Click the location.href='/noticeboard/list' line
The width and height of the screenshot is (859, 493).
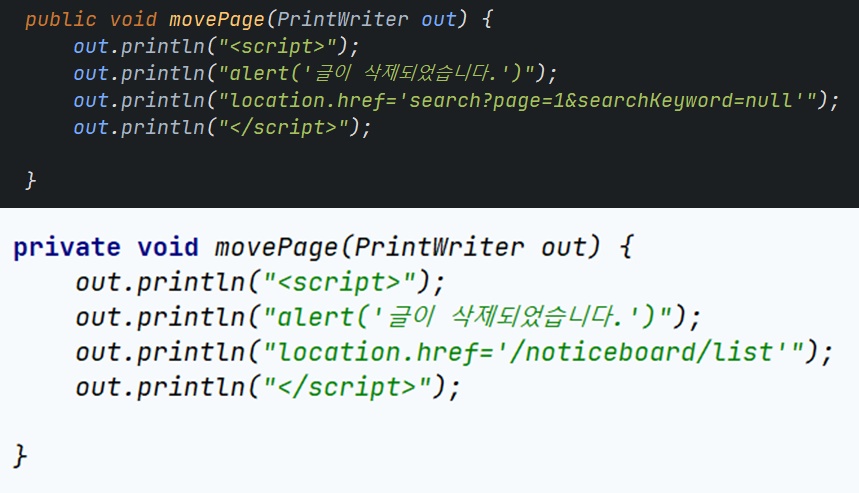(x=454, y=352)
